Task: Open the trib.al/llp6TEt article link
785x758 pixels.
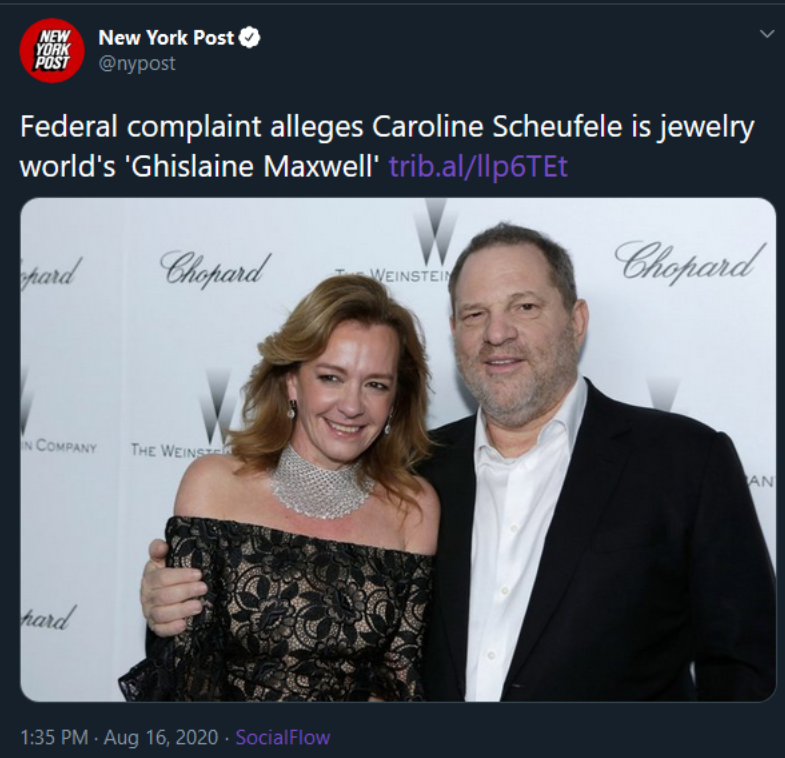Action: (x=477, y=164)
